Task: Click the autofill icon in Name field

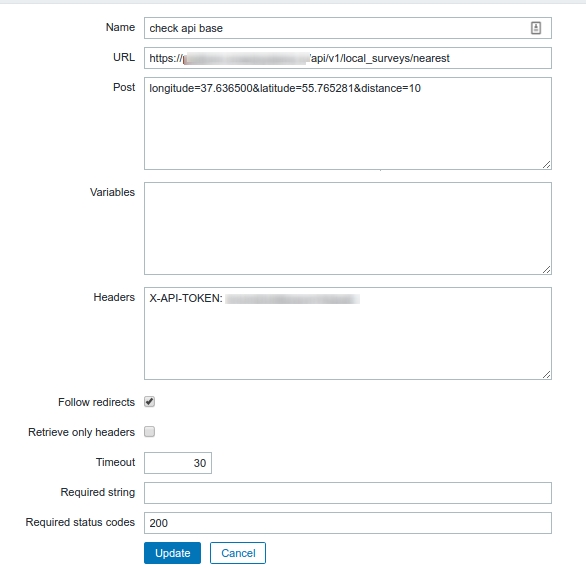Action: pos(536,28)
